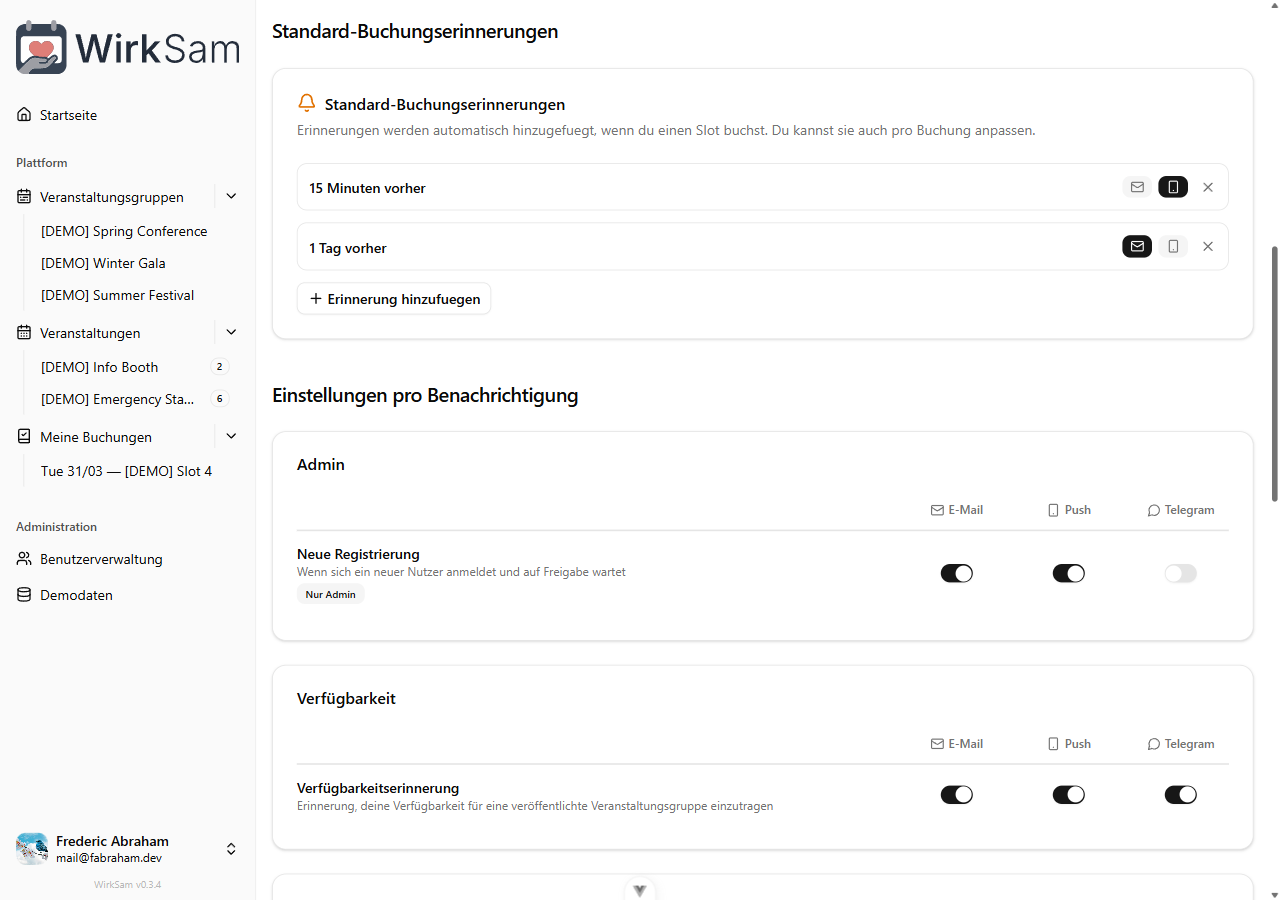Click the page vertical scrollbar
The width and height of the screenshot is (1280, 900).
pos(1274,373)
